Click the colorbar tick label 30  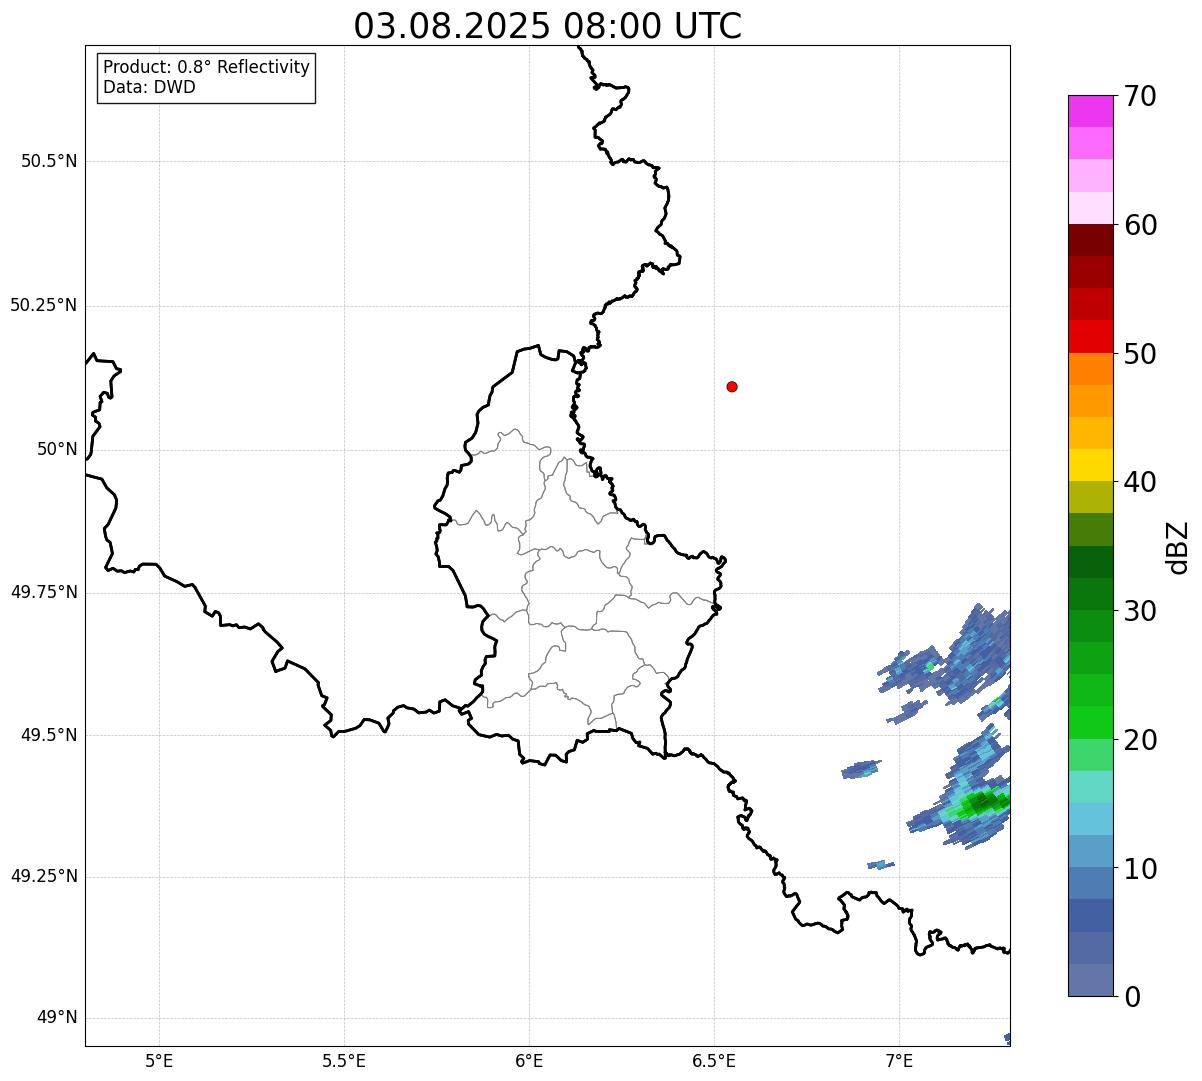(1140, 611)
